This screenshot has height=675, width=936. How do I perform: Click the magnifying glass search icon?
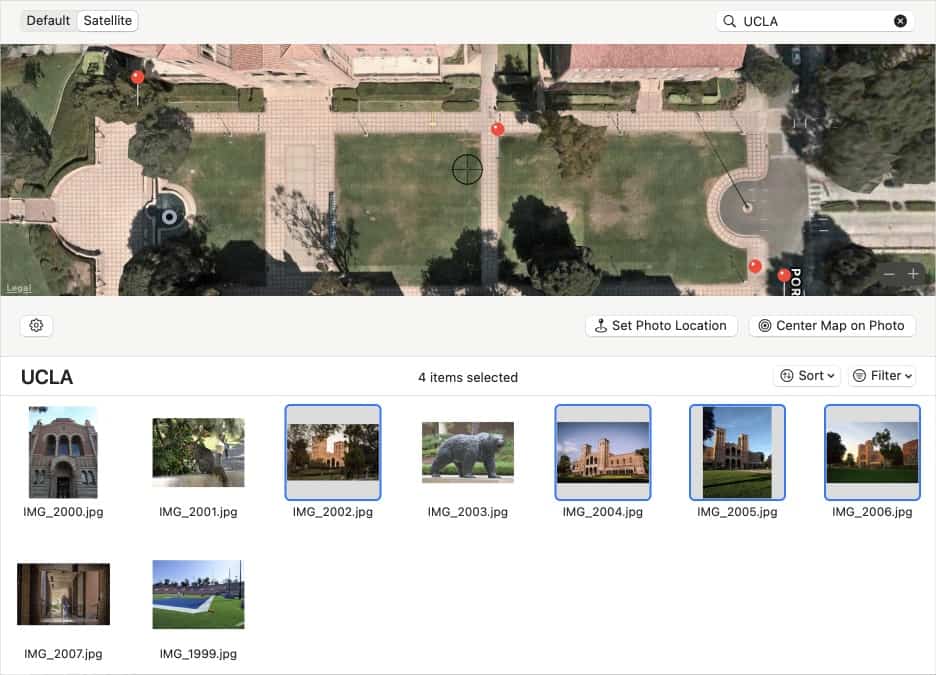click(x=729, y=21)
